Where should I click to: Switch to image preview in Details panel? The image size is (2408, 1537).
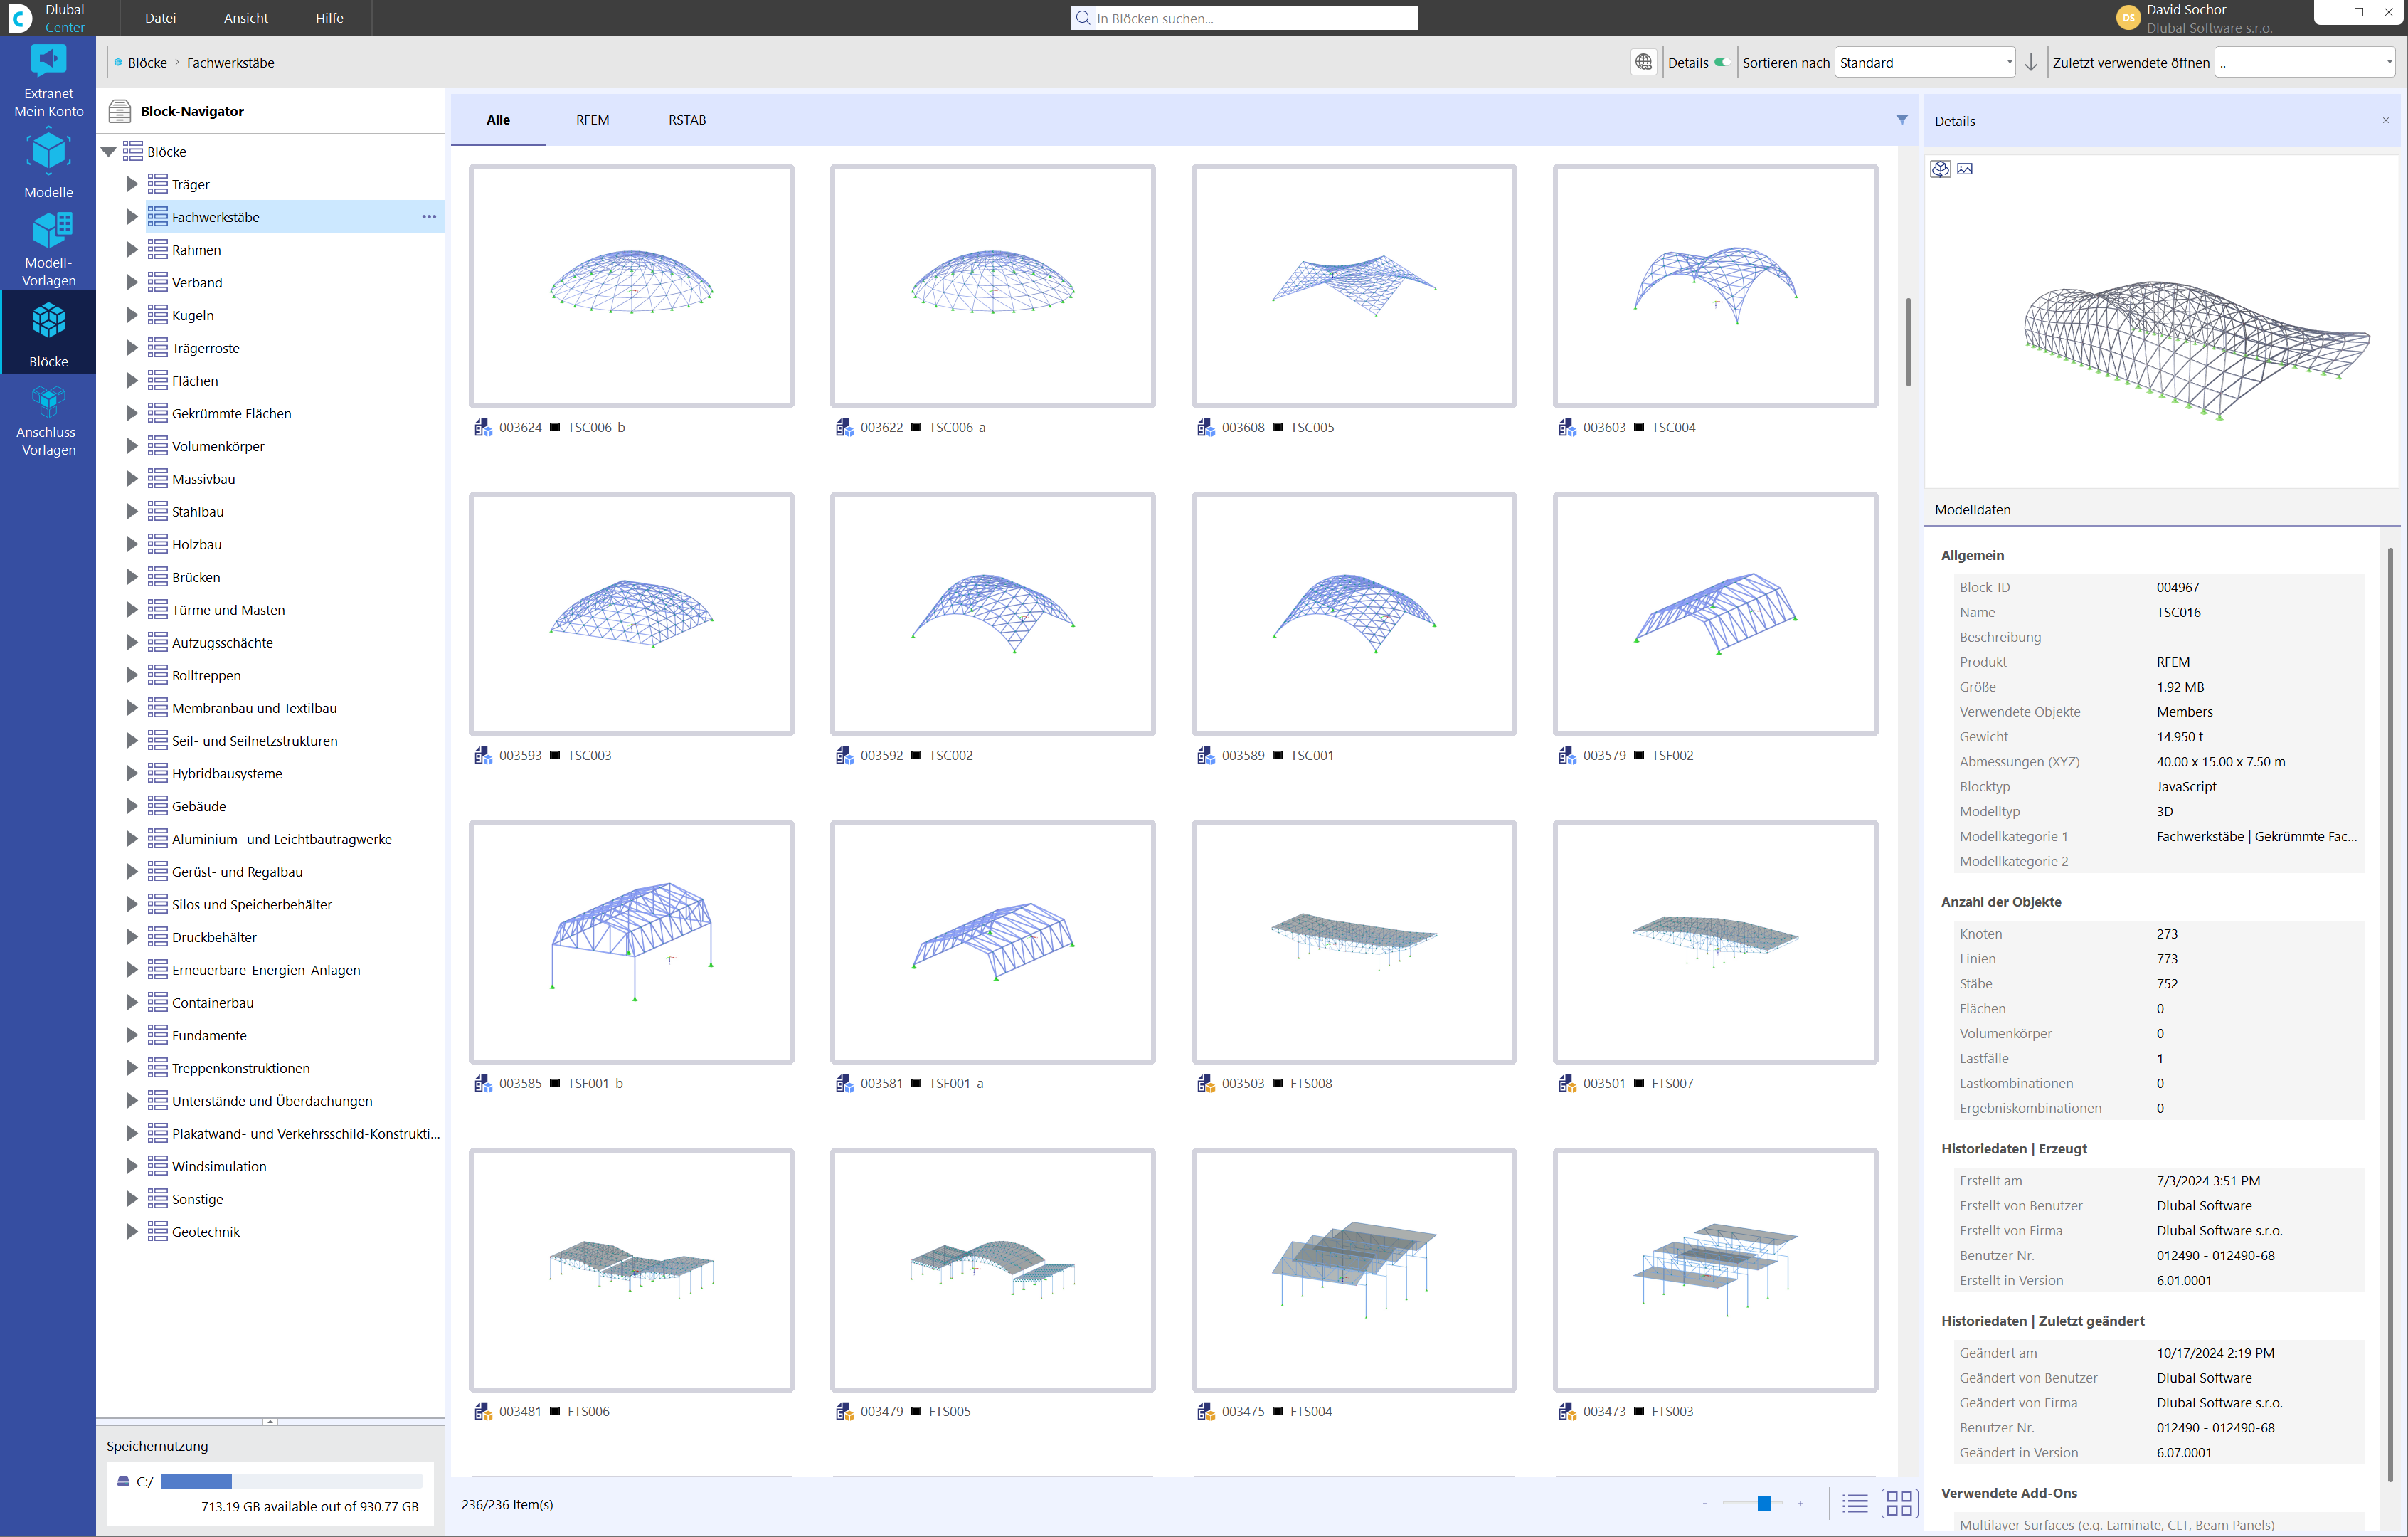click(x=1966, y=169)
